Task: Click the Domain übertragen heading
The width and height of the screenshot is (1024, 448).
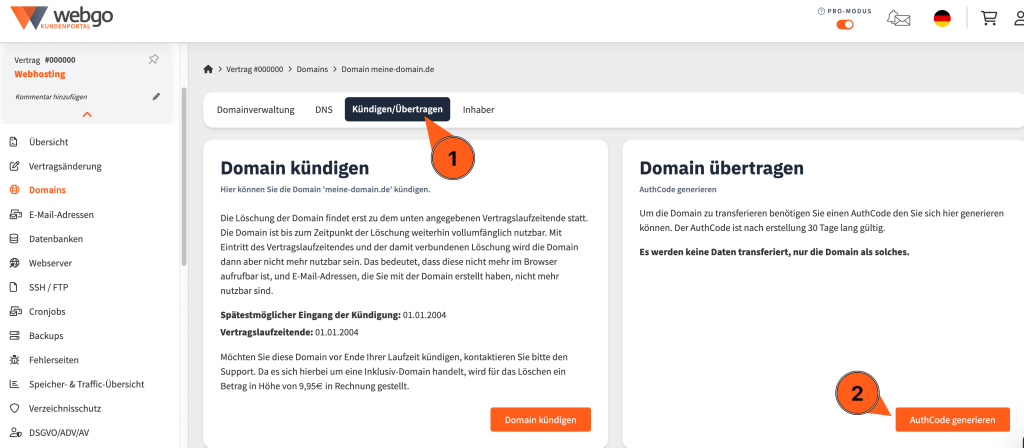Action: pyautogui.click(x=722, y=168)
